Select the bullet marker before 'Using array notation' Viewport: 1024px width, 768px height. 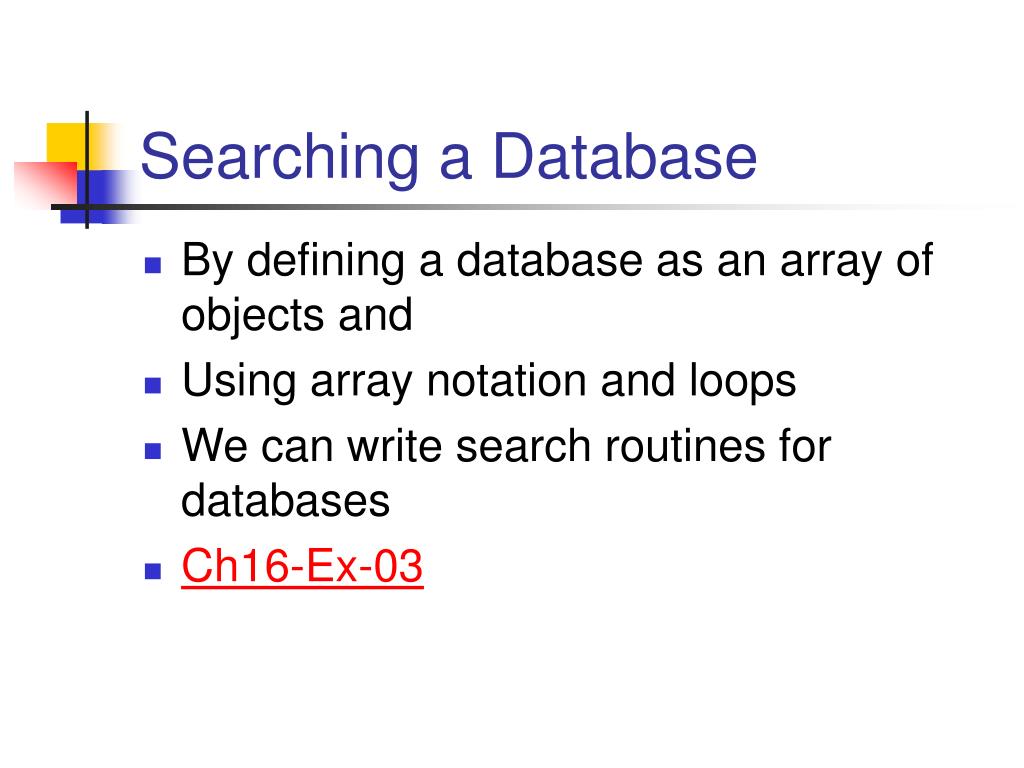153,385
